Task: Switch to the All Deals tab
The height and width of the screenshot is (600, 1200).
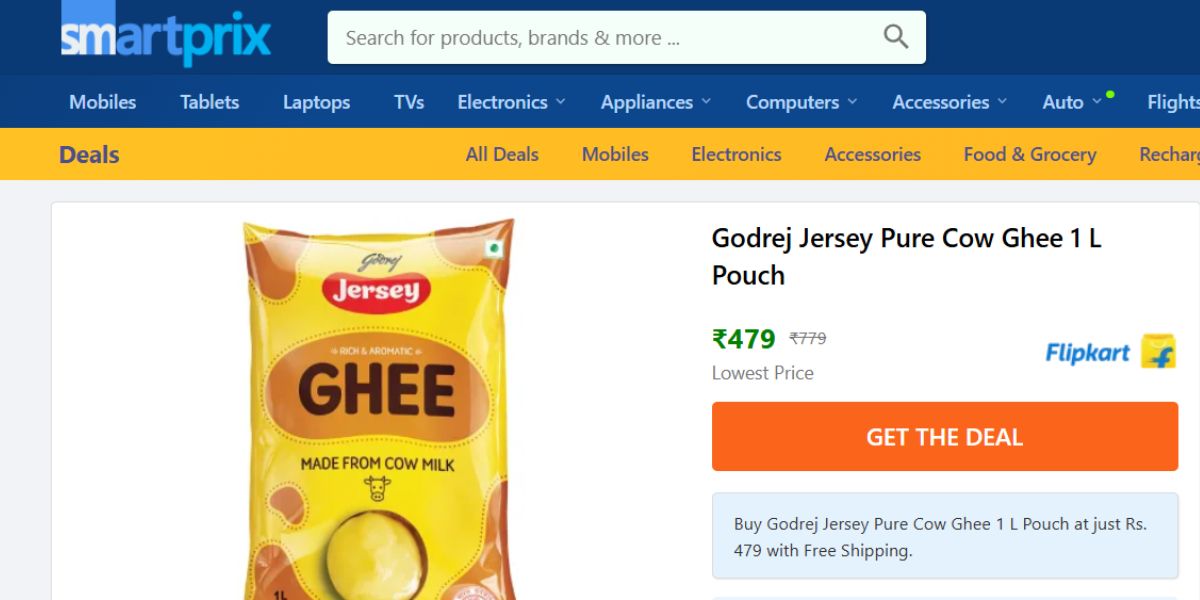Action: point(502,154)
